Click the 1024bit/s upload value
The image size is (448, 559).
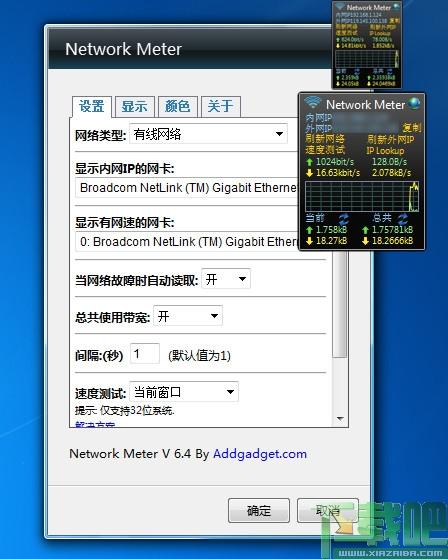click(335, 162)
